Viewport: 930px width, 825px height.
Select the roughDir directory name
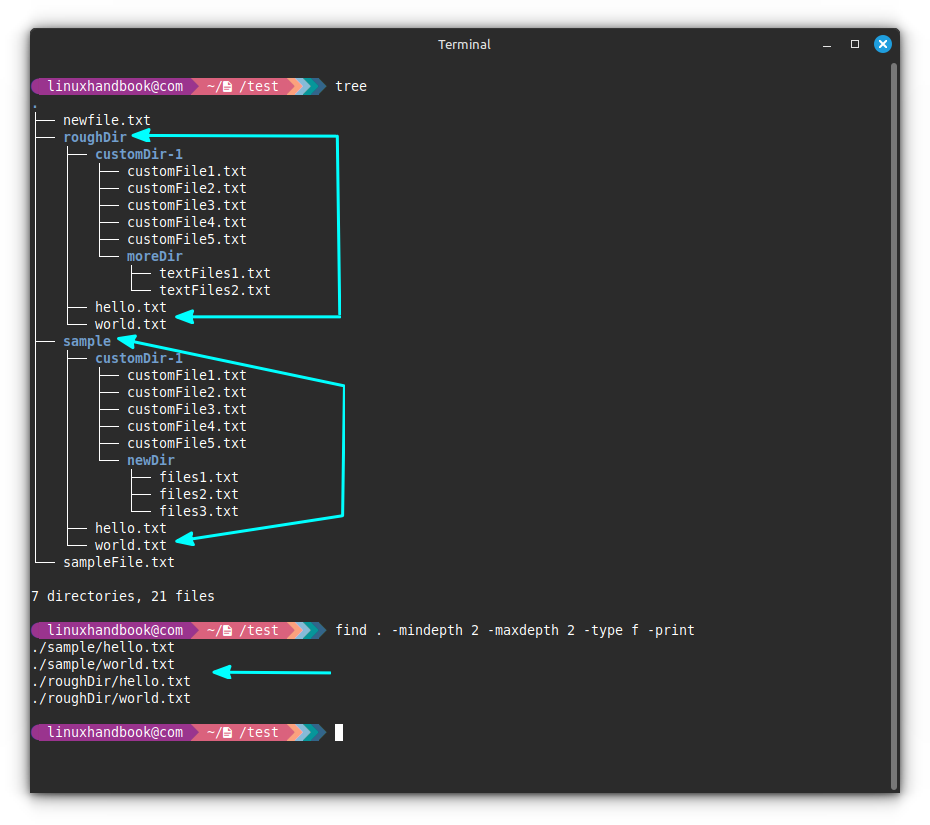click(94, 137)
